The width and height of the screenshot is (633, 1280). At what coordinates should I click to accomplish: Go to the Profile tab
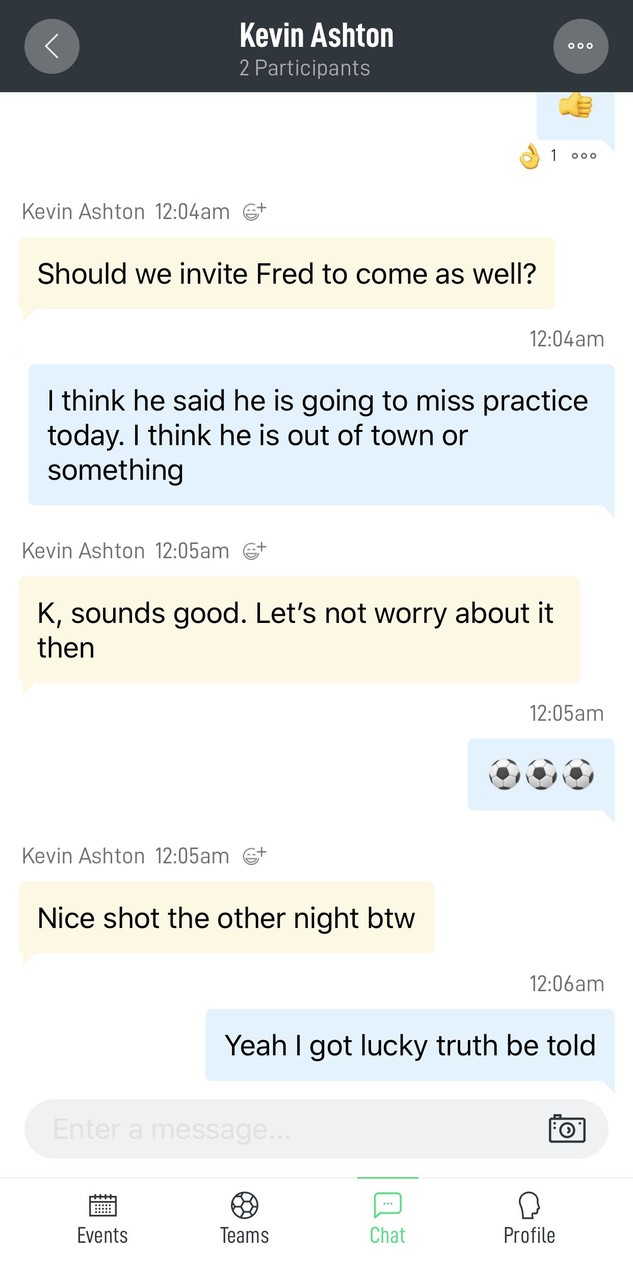point(529,1218)
